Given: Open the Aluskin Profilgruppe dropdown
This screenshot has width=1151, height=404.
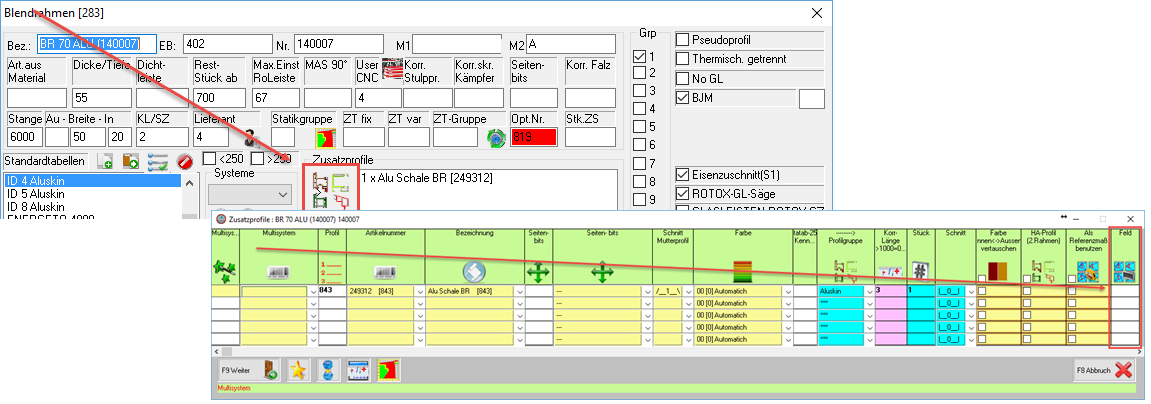Looking at the screenshot, I should [x=868, y=291].
